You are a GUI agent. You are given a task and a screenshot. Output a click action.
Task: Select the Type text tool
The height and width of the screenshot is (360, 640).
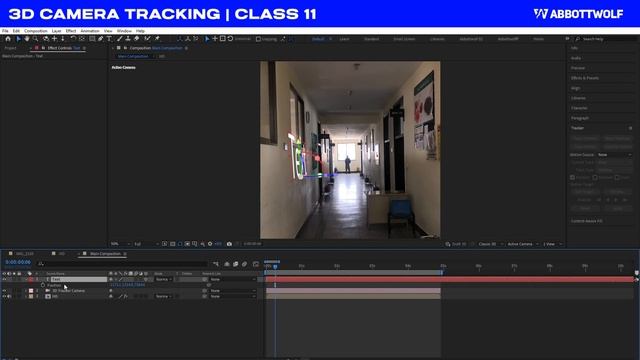(x=109, y=39)
